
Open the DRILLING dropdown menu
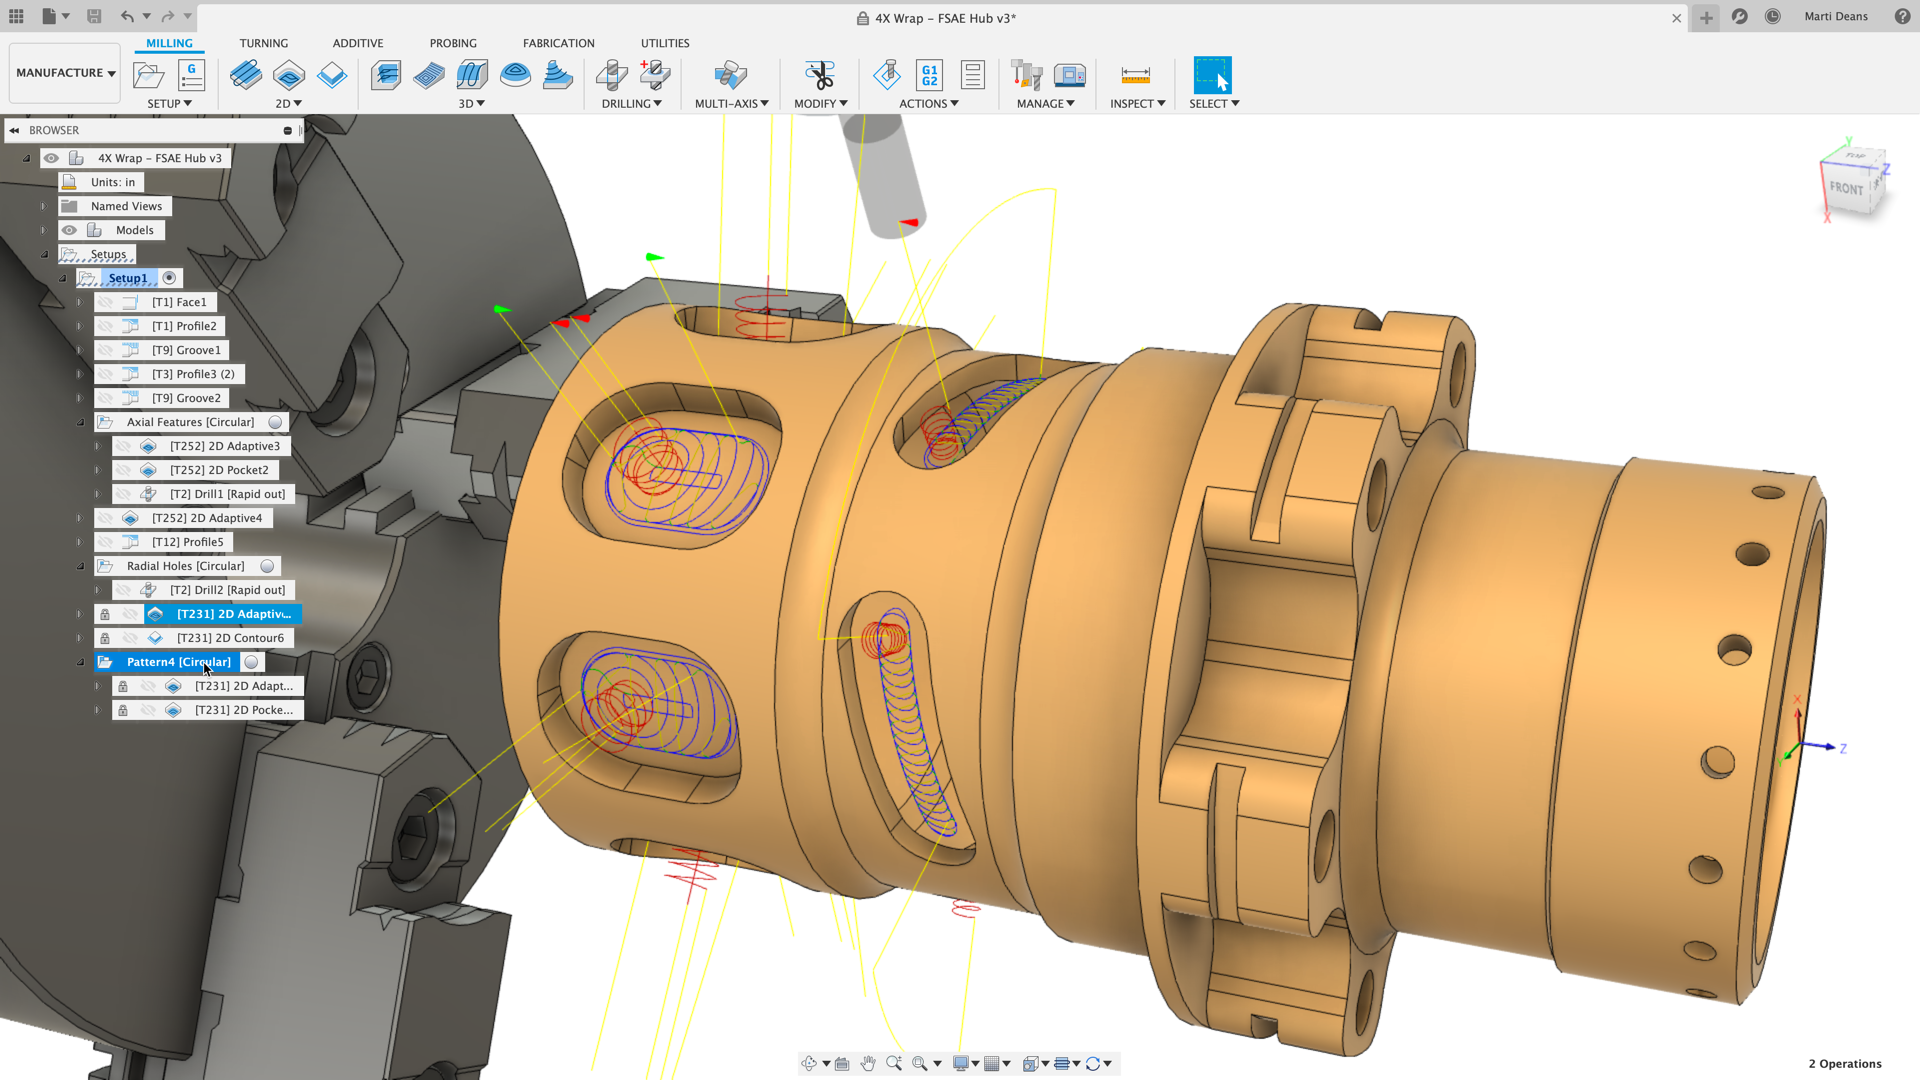point(631,103)
